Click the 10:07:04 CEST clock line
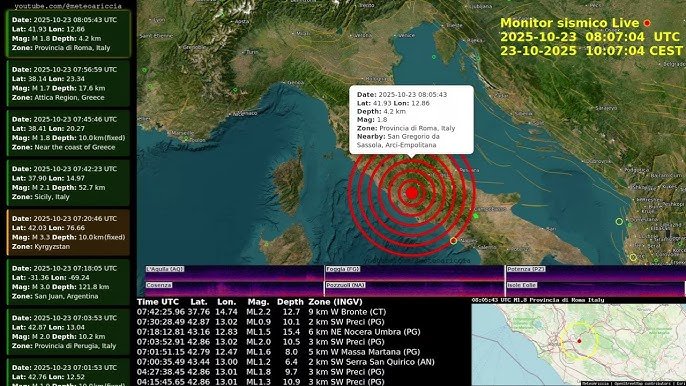The height and width of the screenshot is (386, 686). [591, 51]
